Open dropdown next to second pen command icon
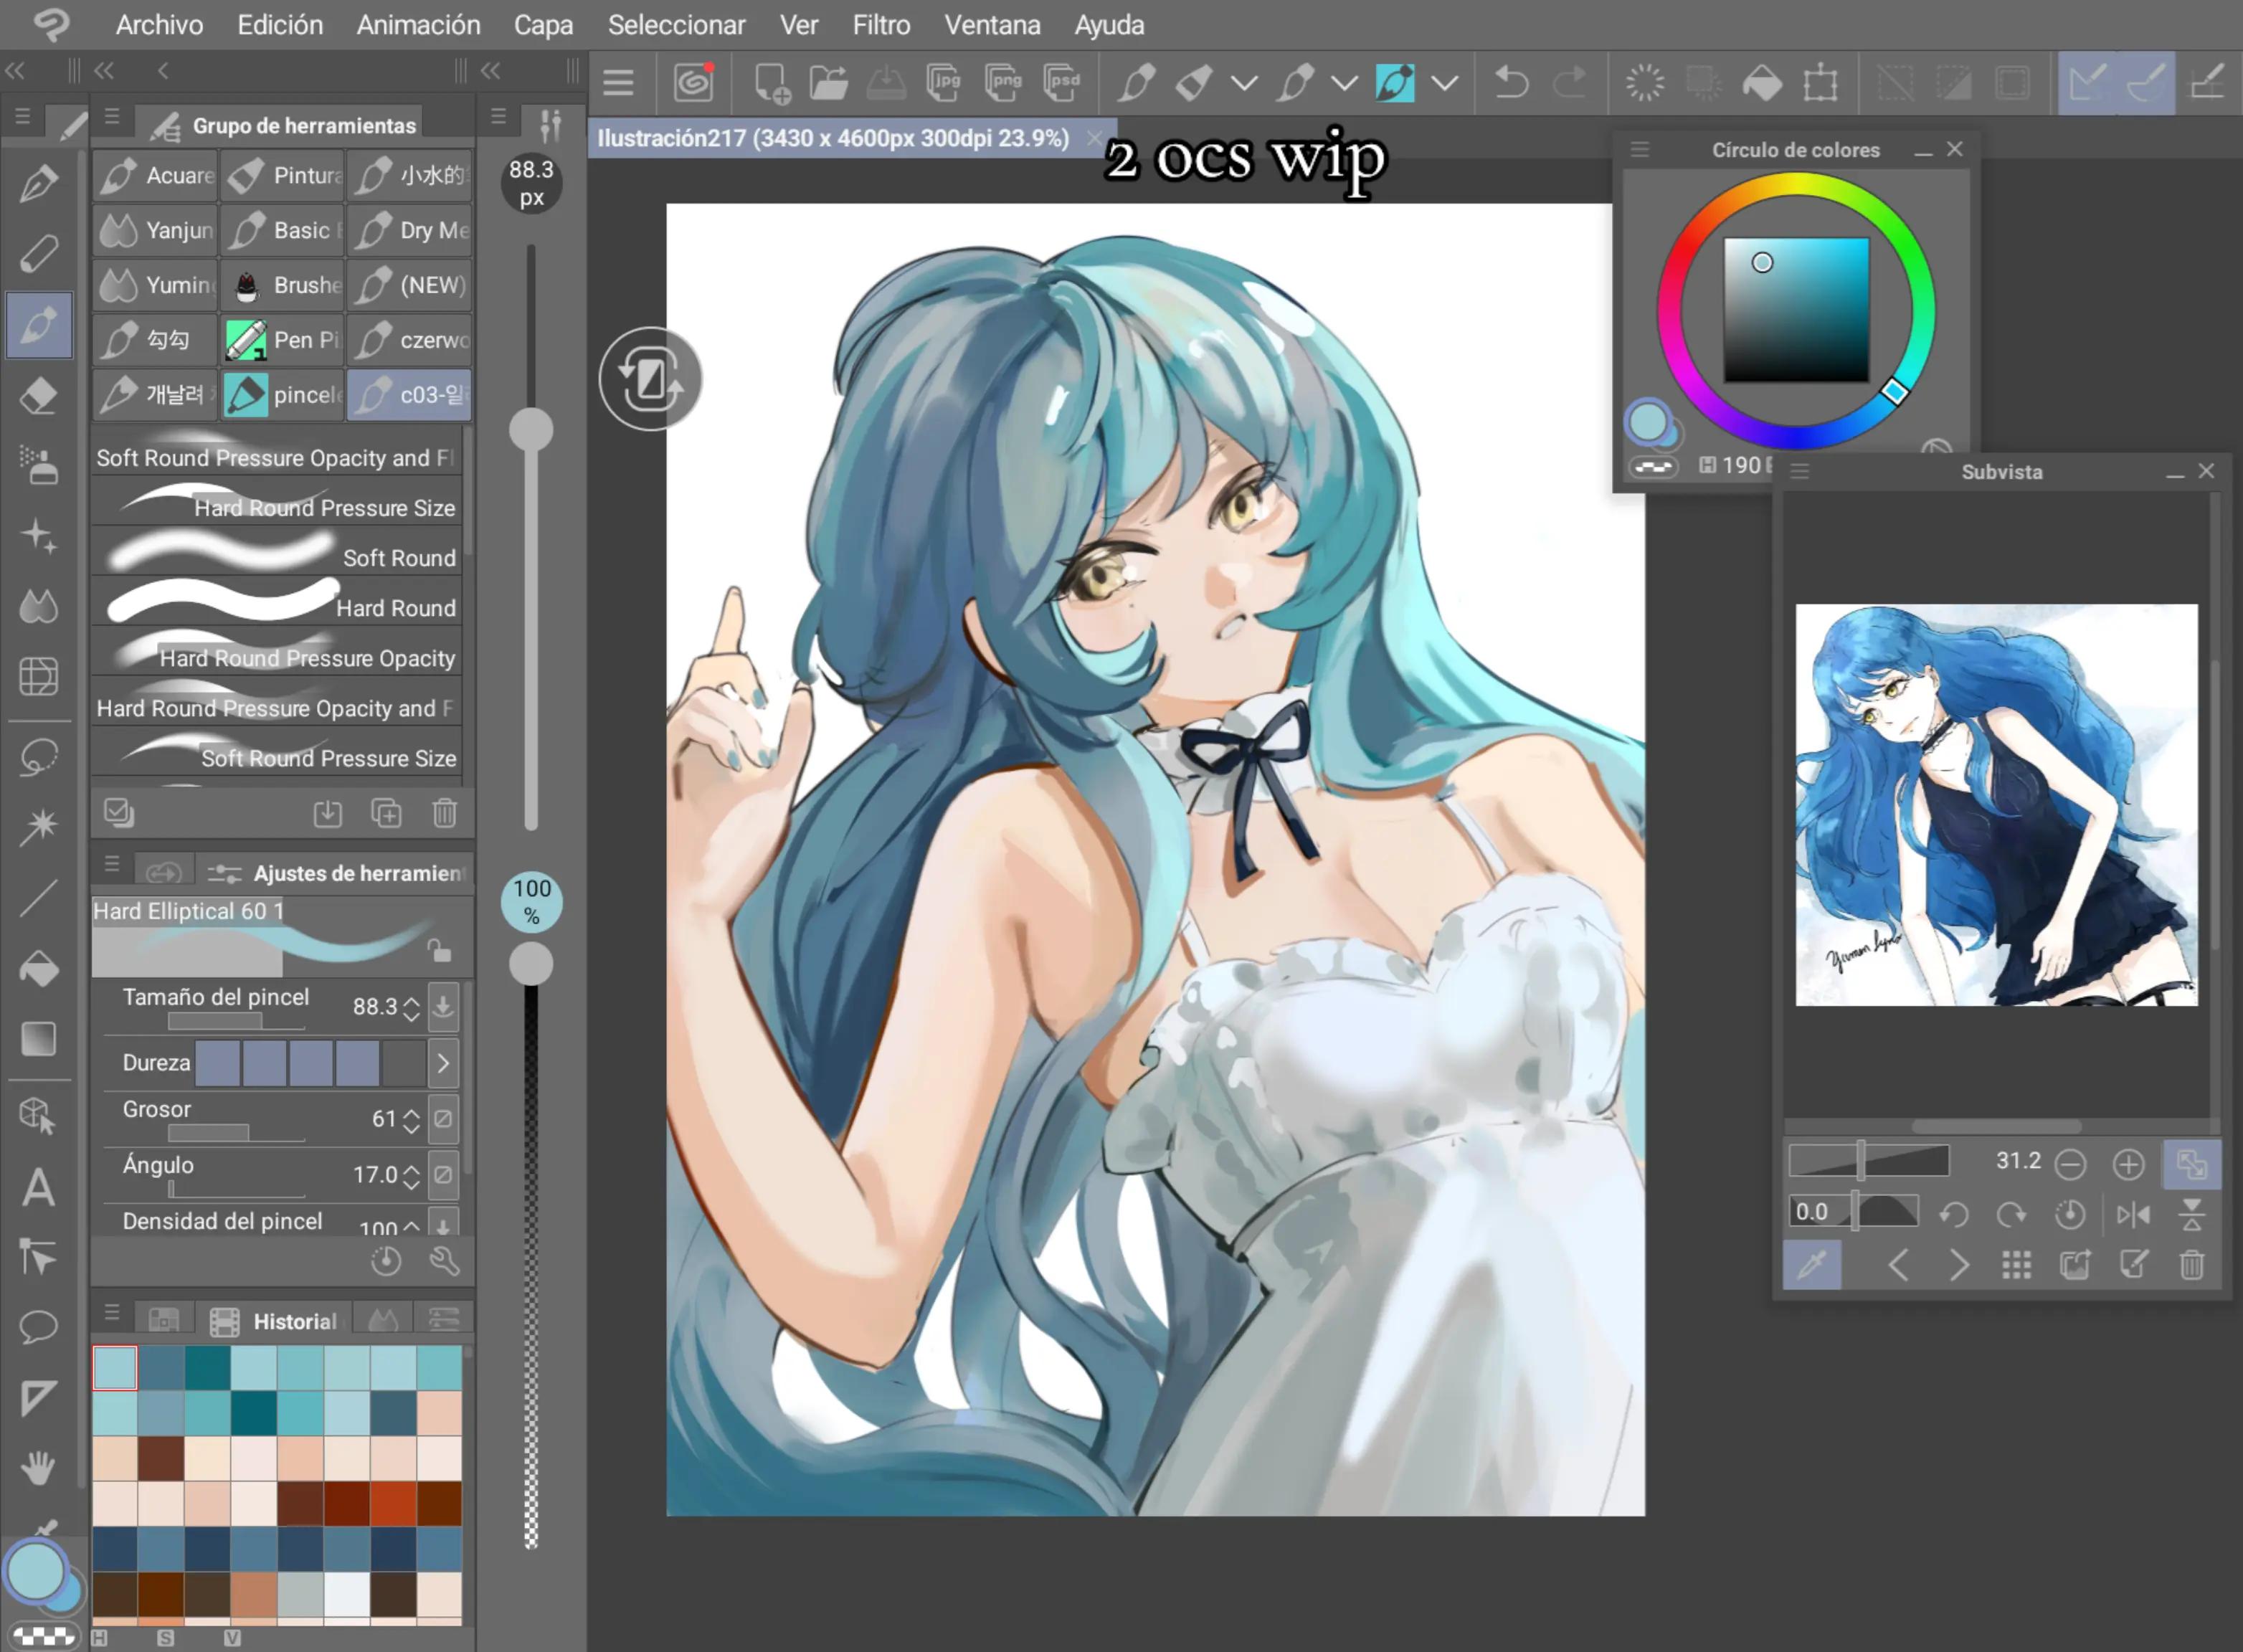 [x=1344, y=83]
